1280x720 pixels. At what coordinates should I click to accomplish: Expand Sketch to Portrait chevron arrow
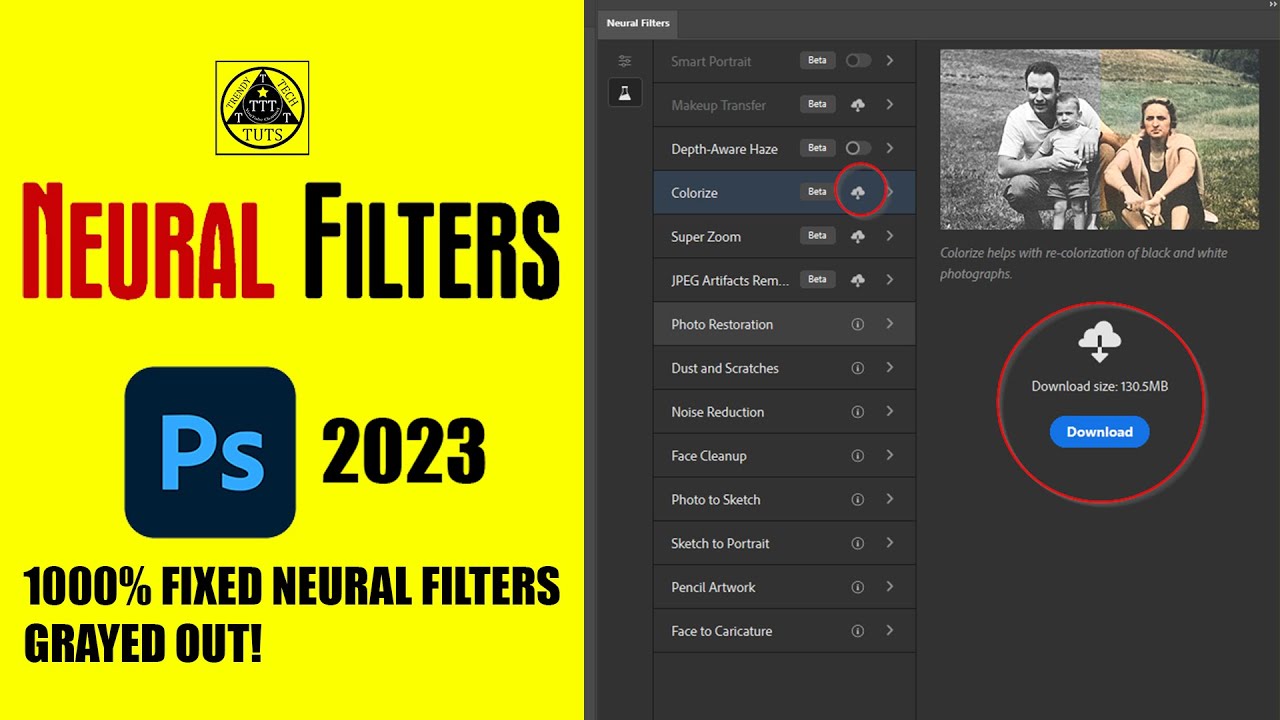[x=889, y=543]
